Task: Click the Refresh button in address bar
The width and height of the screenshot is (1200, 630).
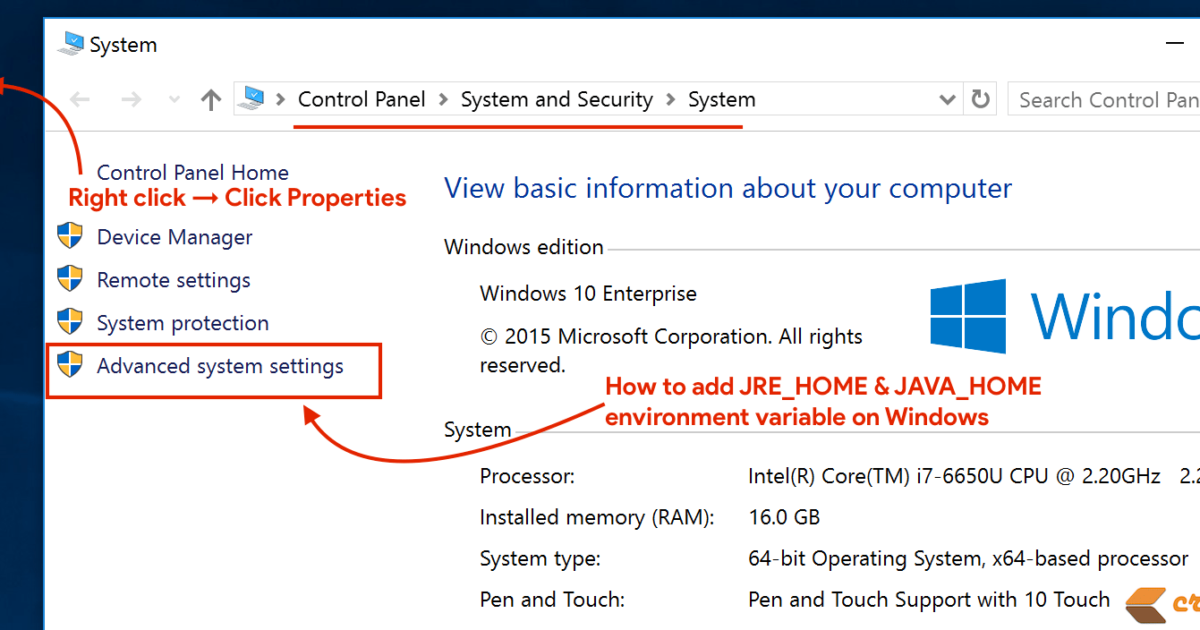Action: [x=981, y=100]
